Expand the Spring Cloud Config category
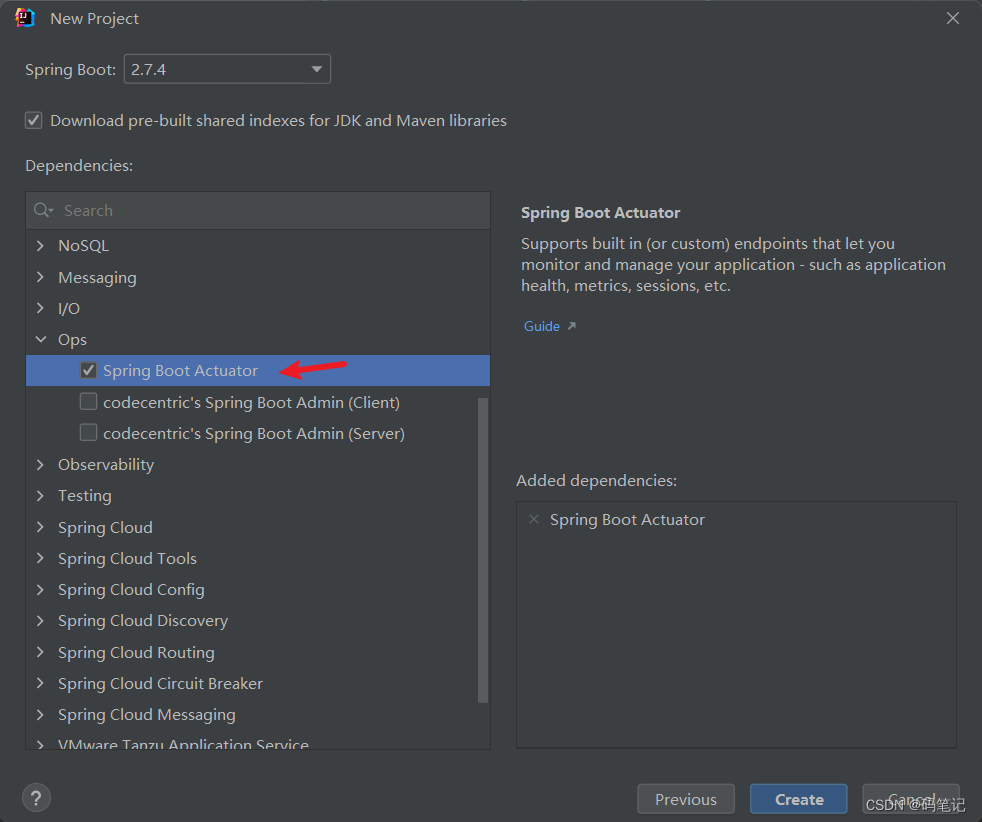 (x=41, y=590)
